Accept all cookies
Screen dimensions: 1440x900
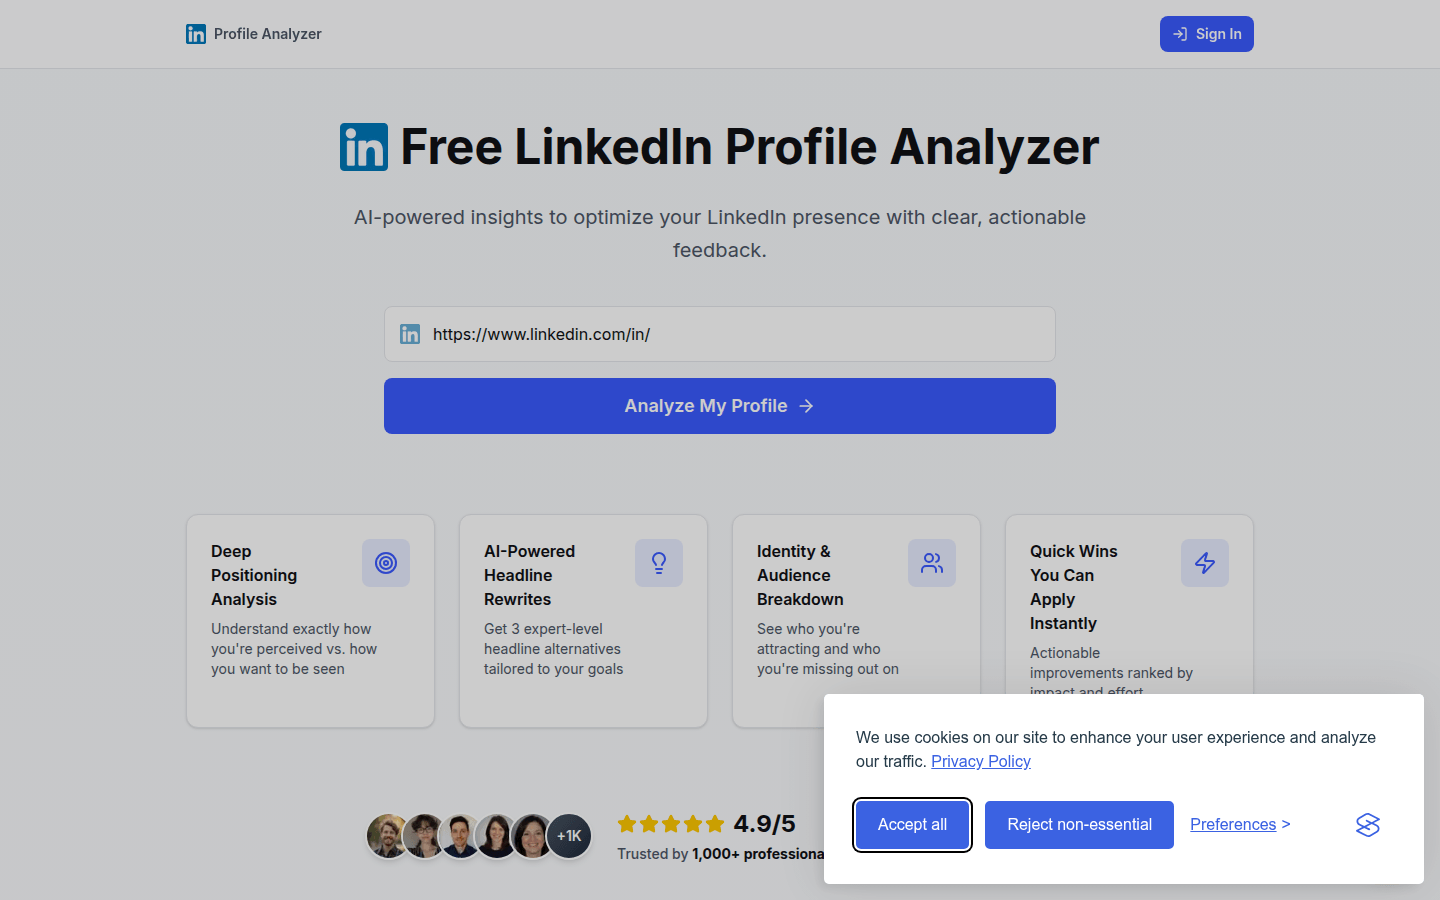click(x=912, y=825)
